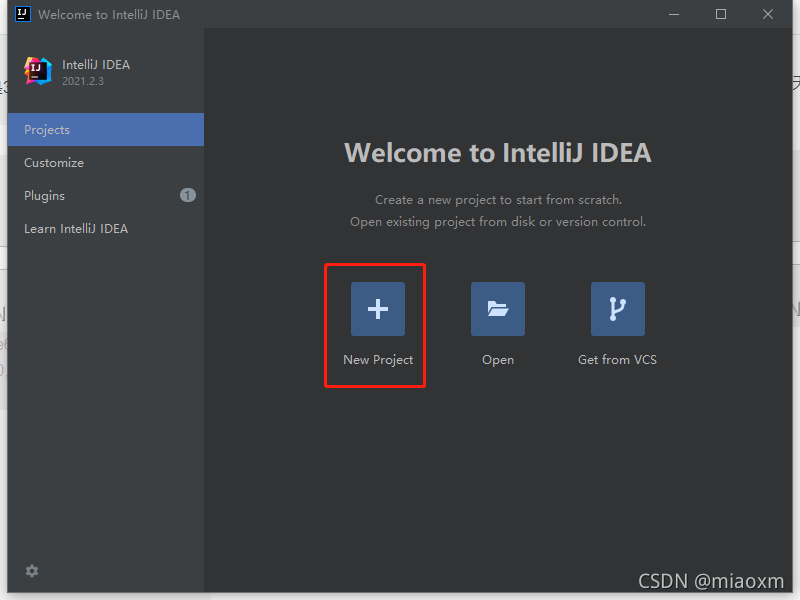Click the Open folder icon

(x=497, y=309)
